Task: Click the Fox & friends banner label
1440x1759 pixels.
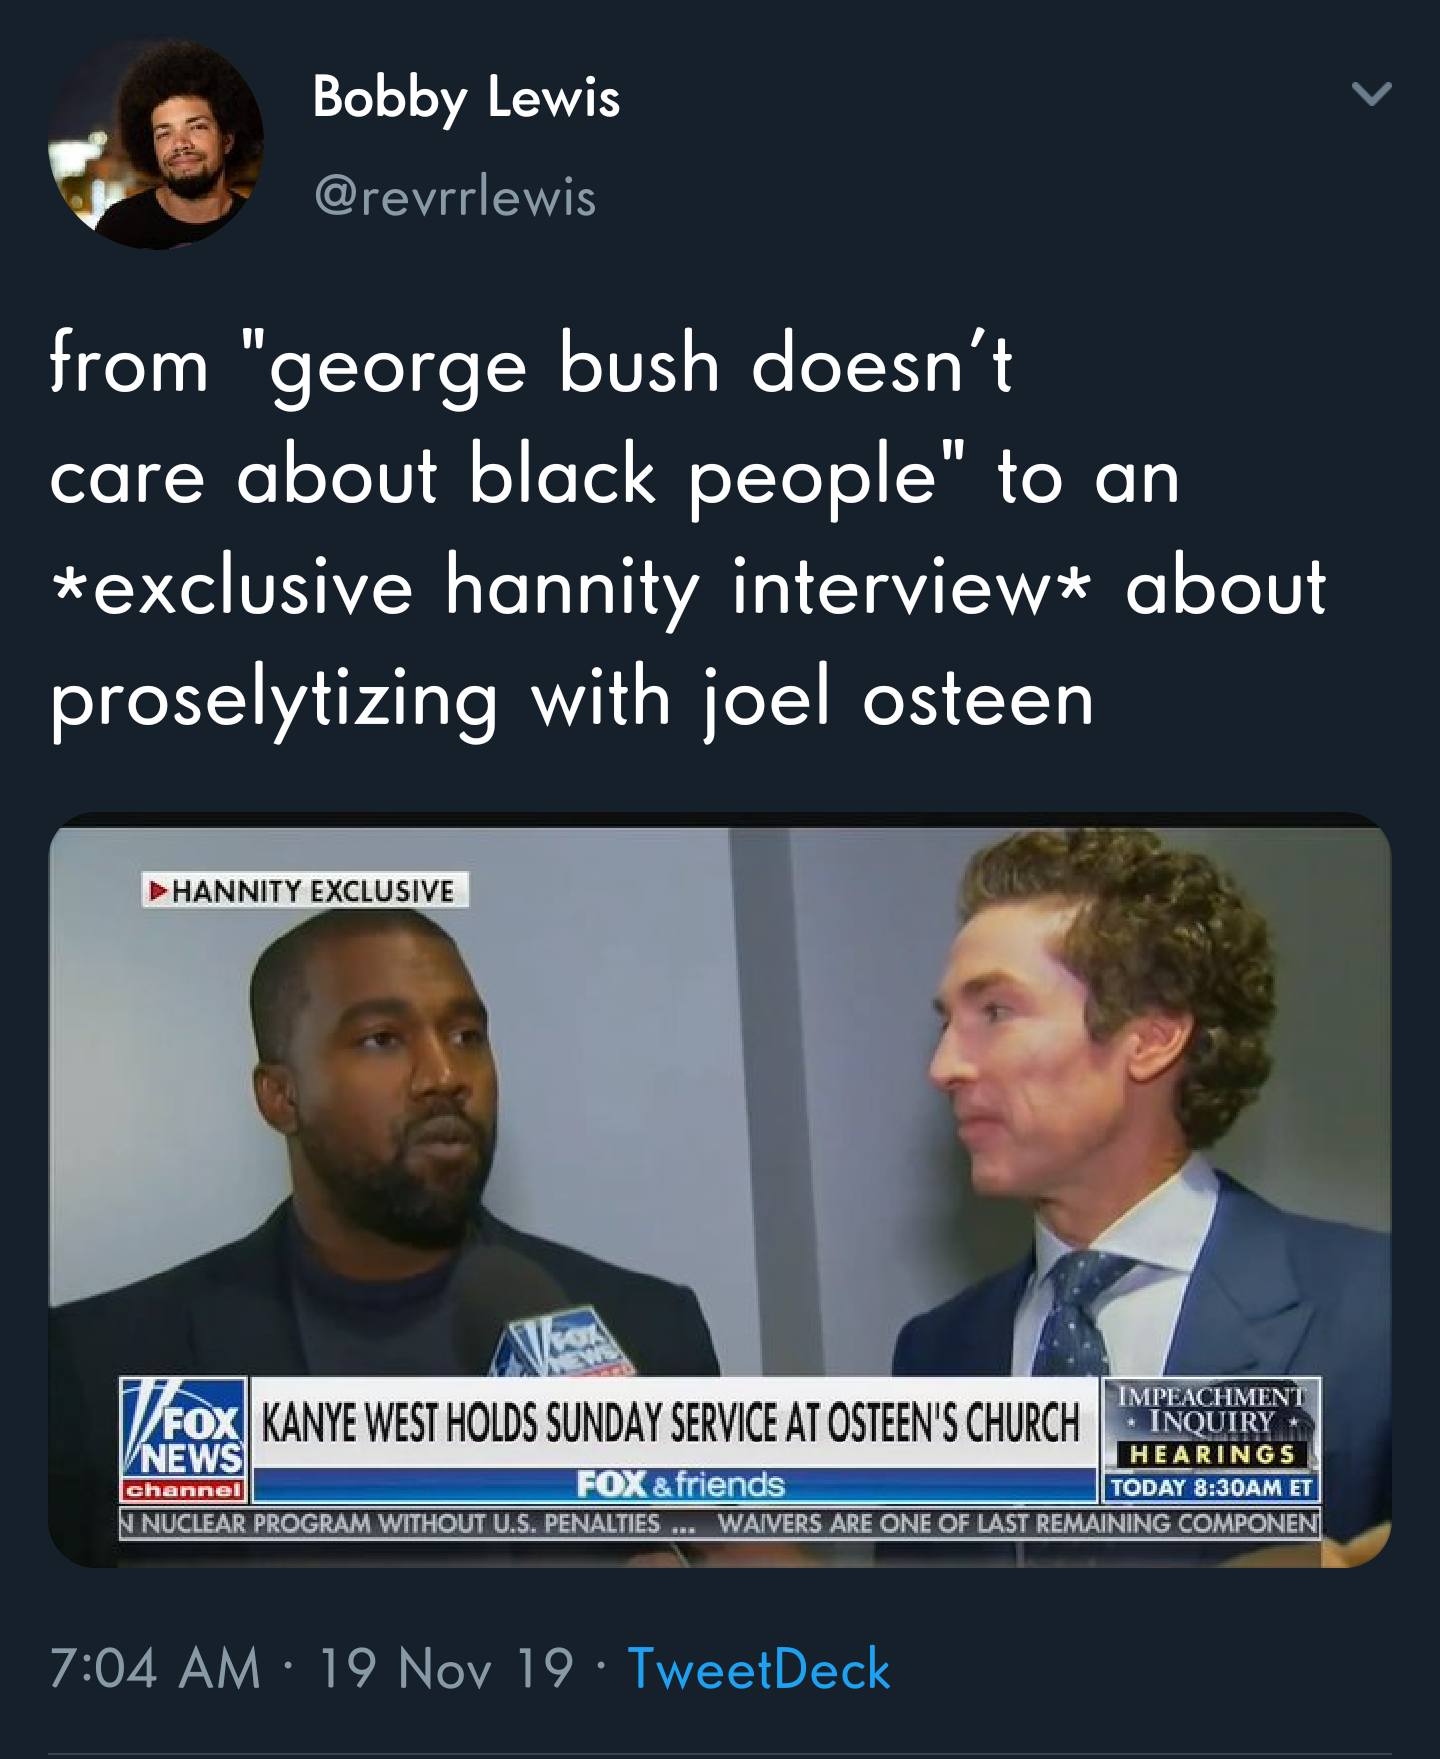Action: 680,1484
